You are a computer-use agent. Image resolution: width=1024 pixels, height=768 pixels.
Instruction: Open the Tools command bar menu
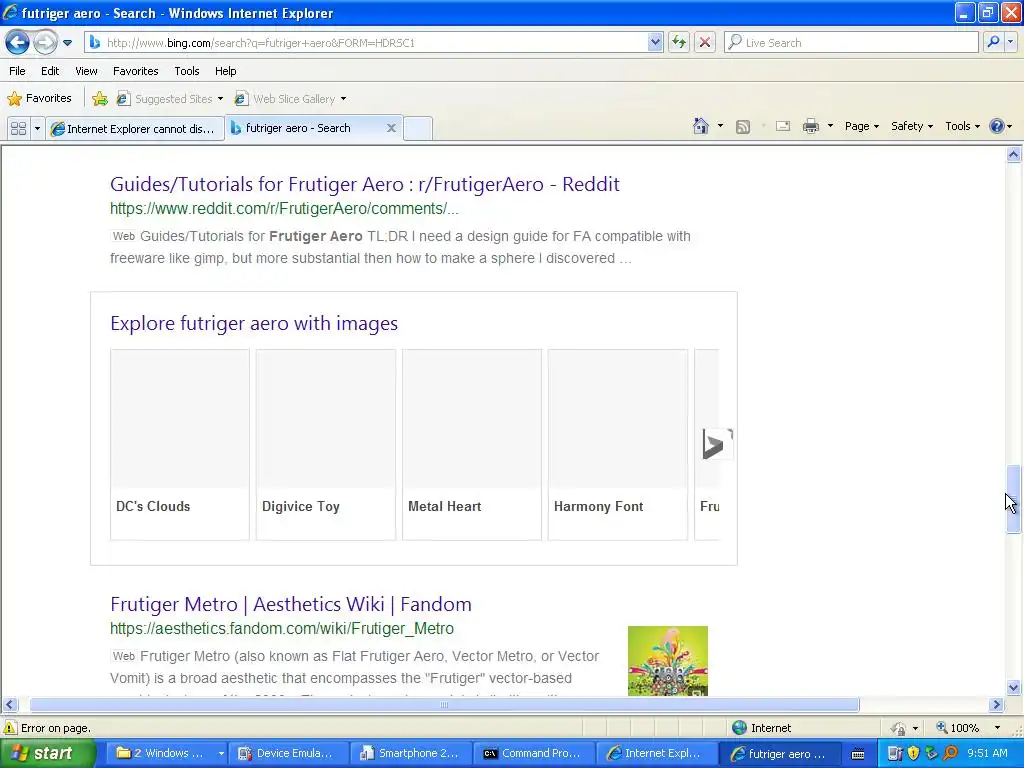963,126
